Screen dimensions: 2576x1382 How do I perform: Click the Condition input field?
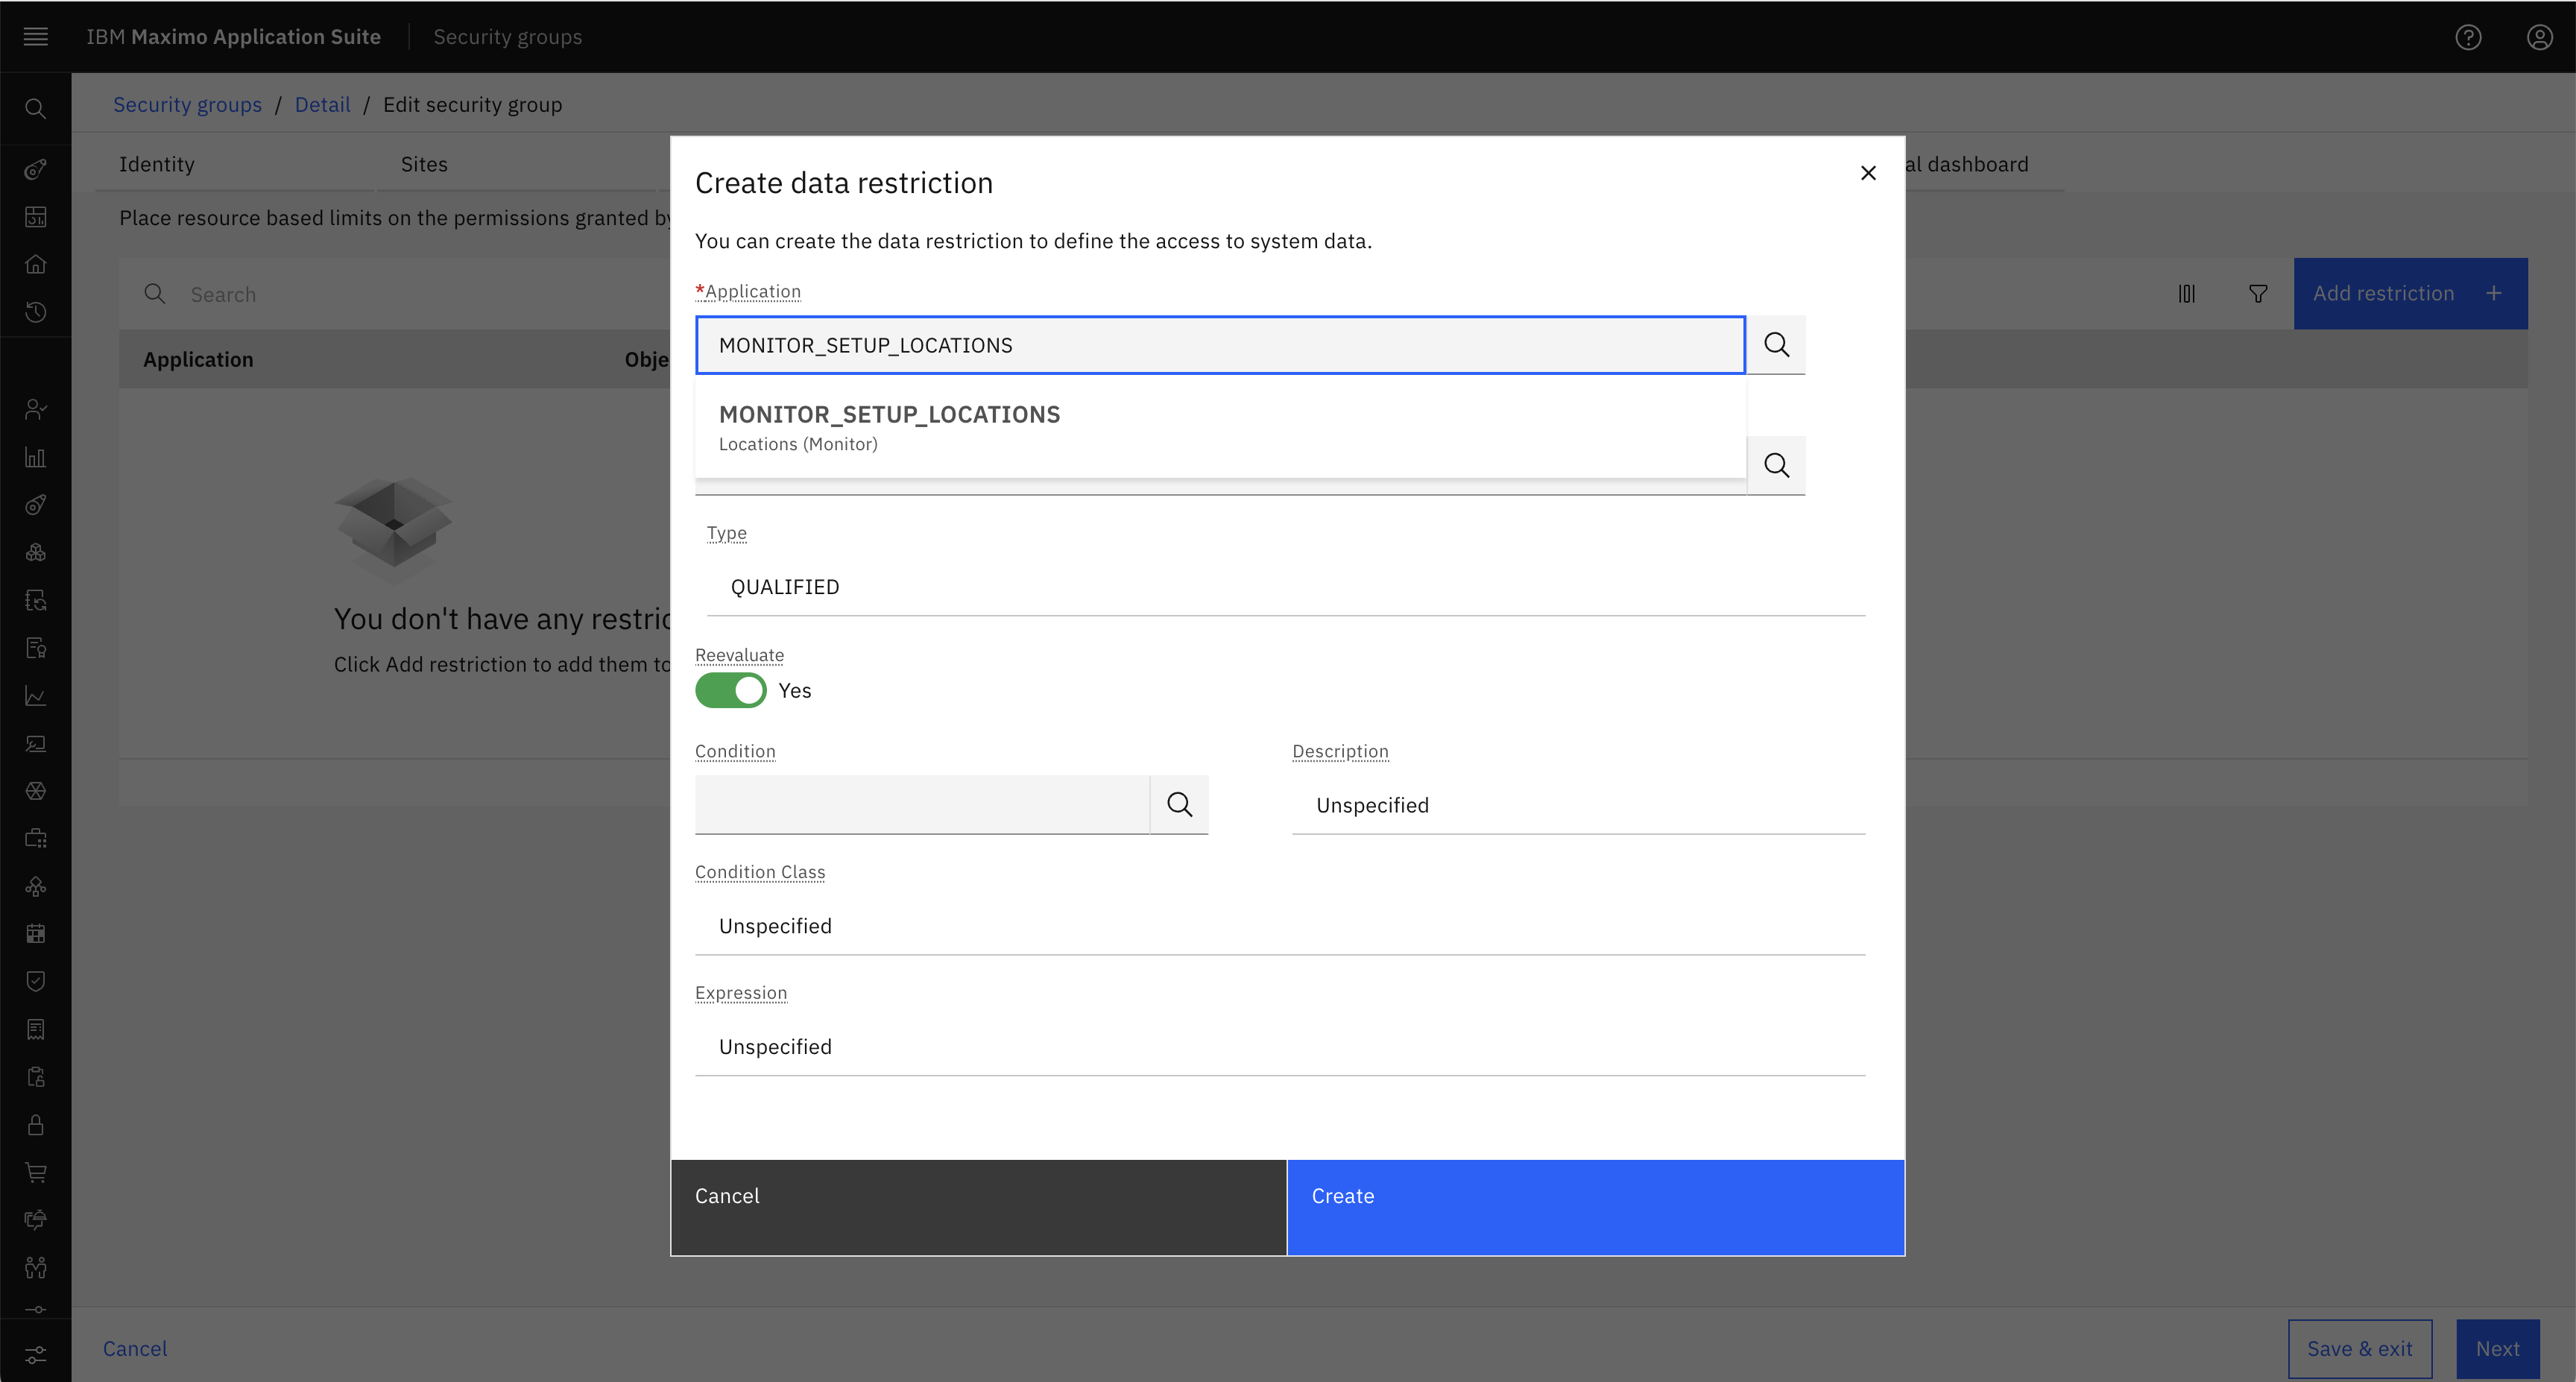(922, 805)
